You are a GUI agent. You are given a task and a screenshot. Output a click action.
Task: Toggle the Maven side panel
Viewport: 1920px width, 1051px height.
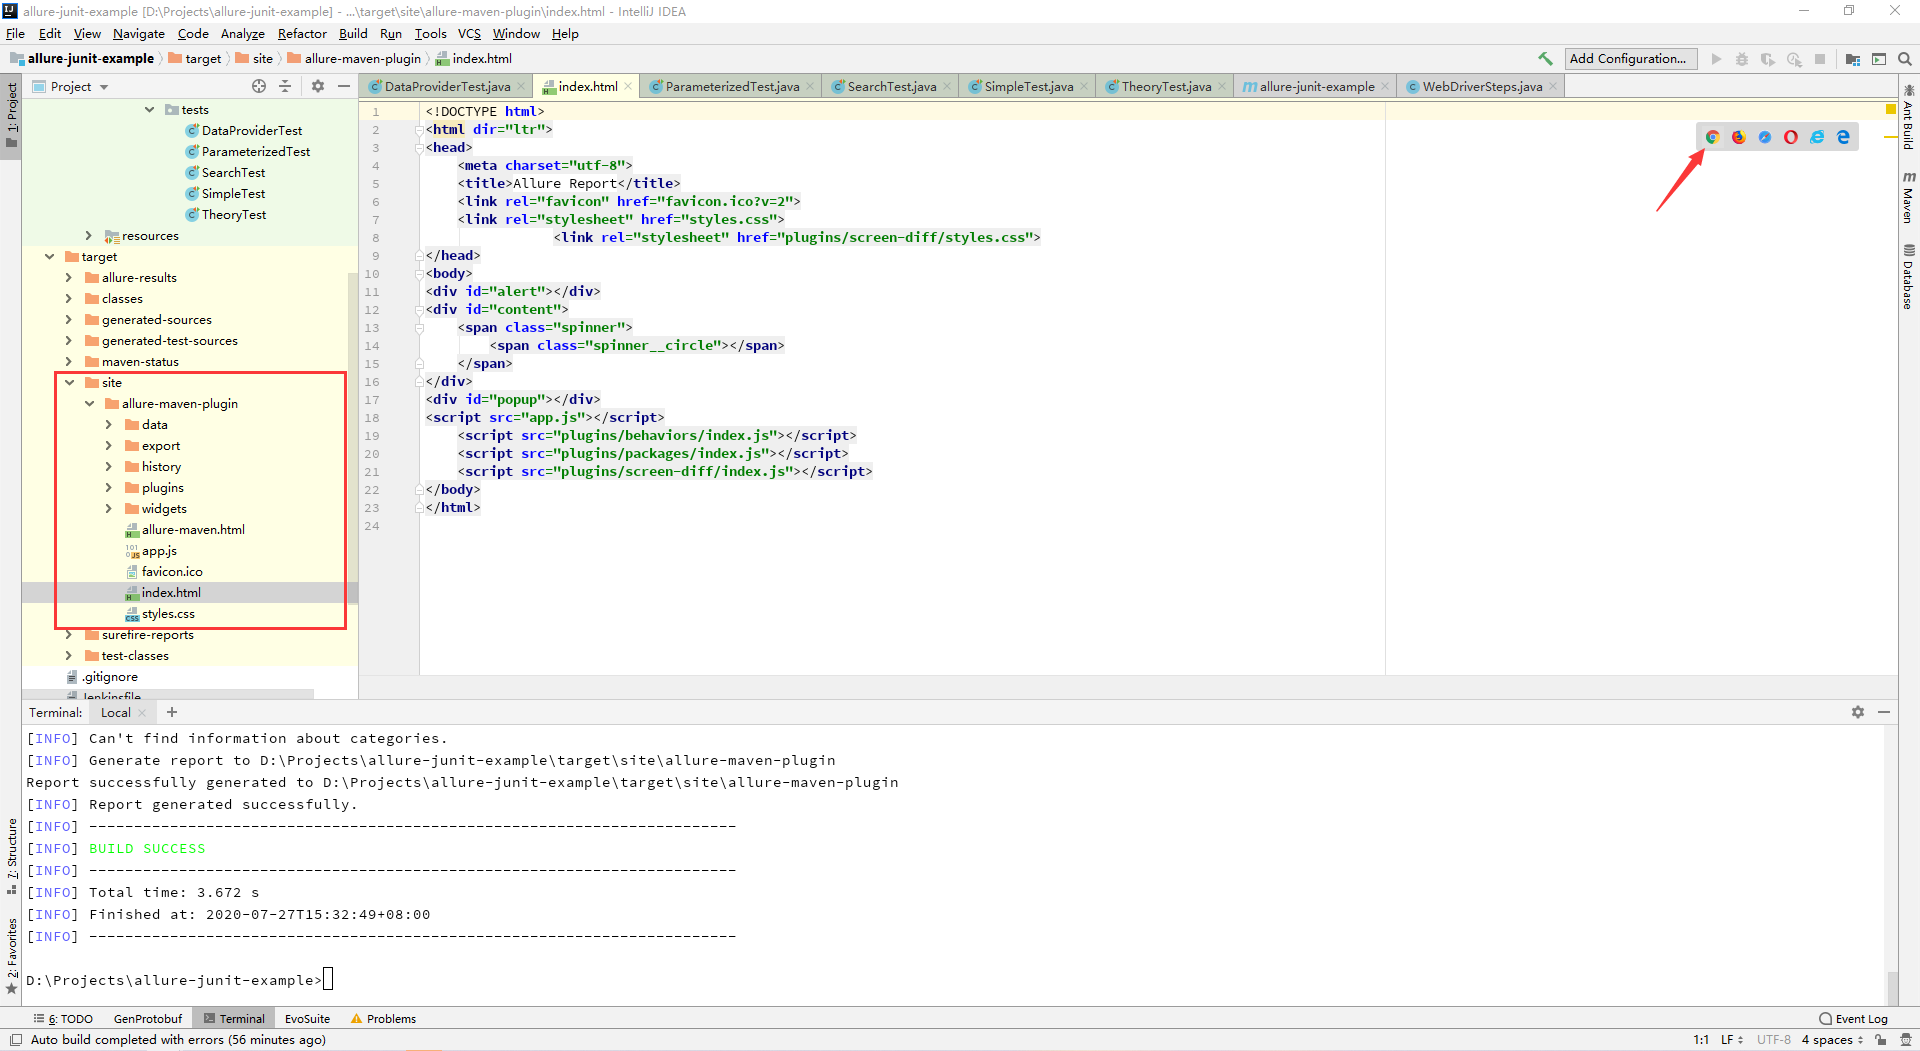point(1908,197)
